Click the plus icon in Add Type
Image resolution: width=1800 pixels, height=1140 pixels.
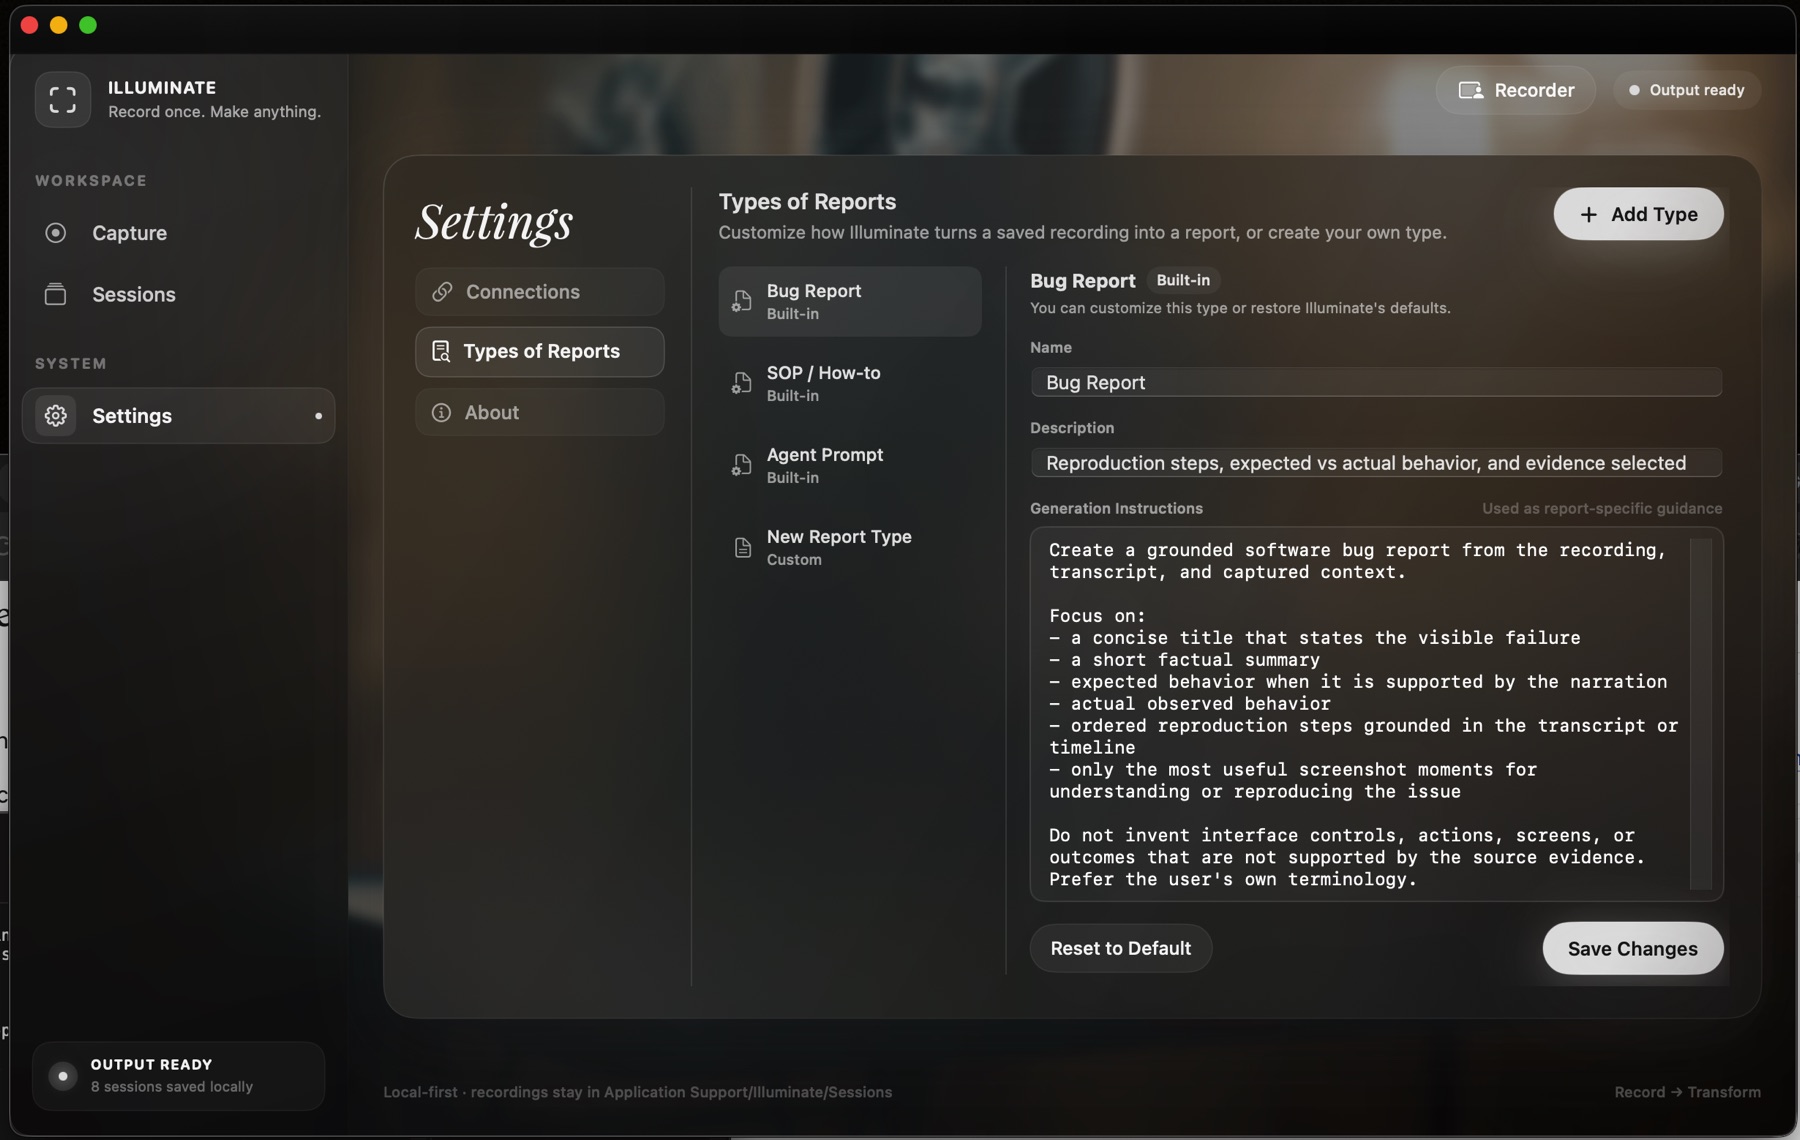pyautogui.click(x=1588, y=214)
